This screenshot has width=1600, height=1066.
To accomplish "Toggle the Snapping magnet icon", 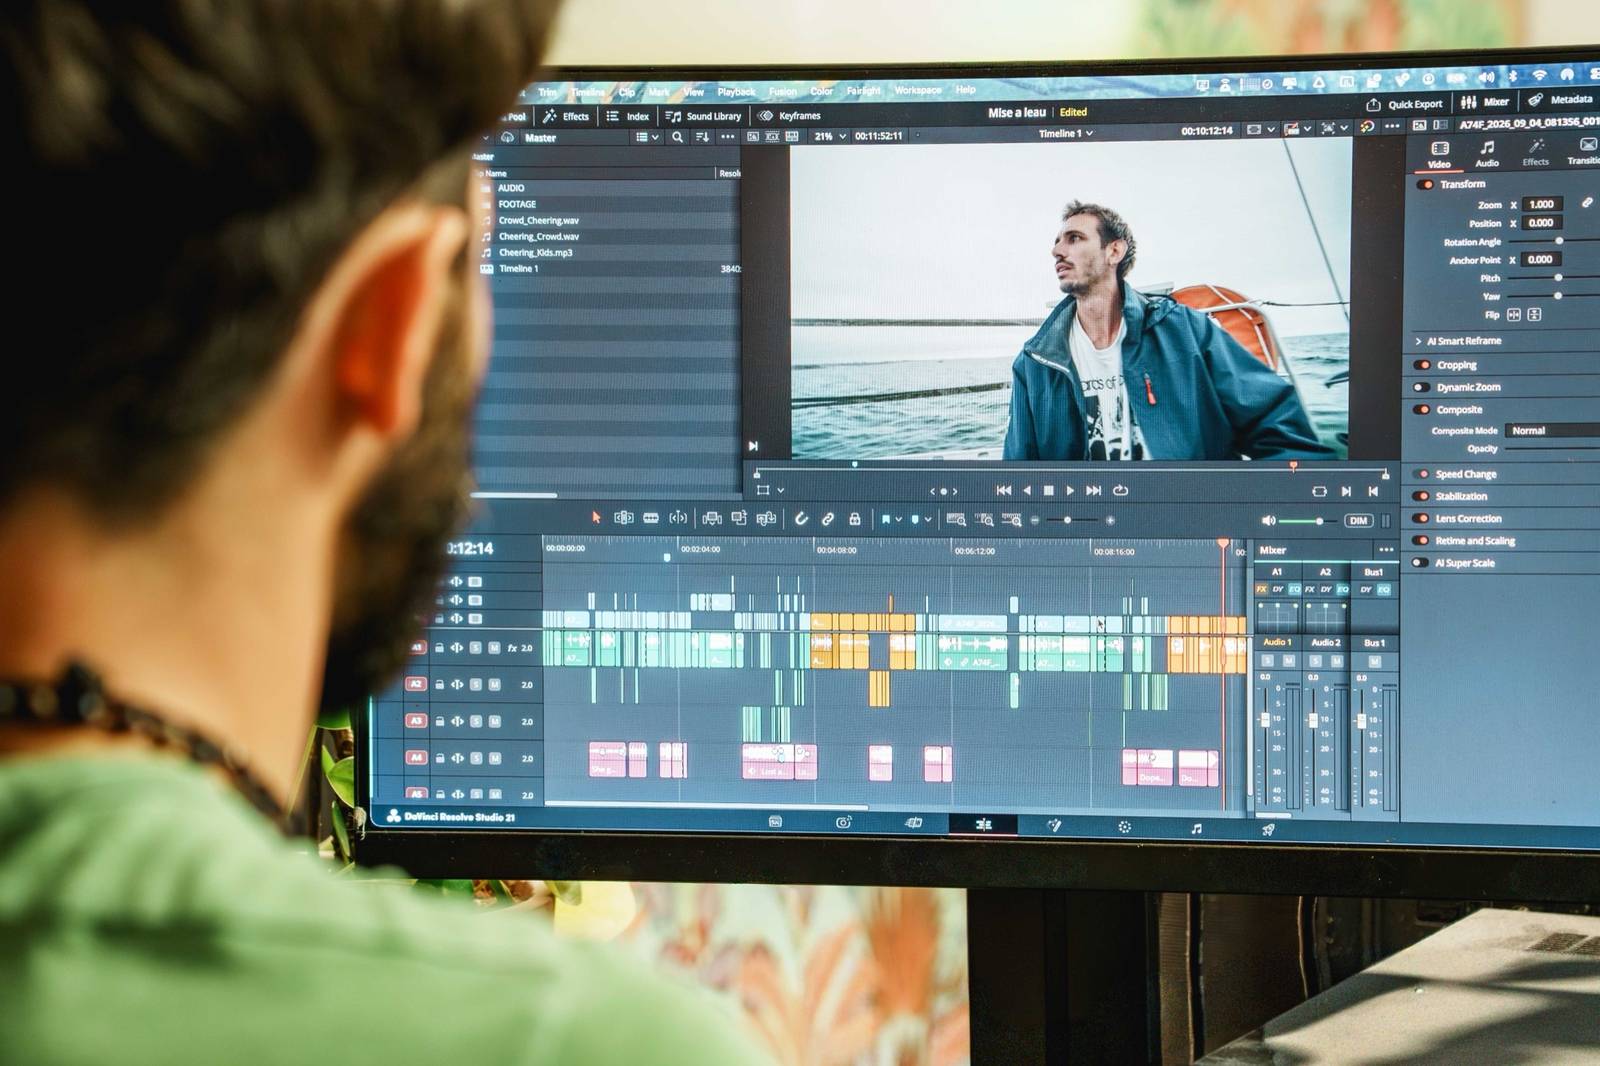I will pyautogui.click(x=800, y=519).
